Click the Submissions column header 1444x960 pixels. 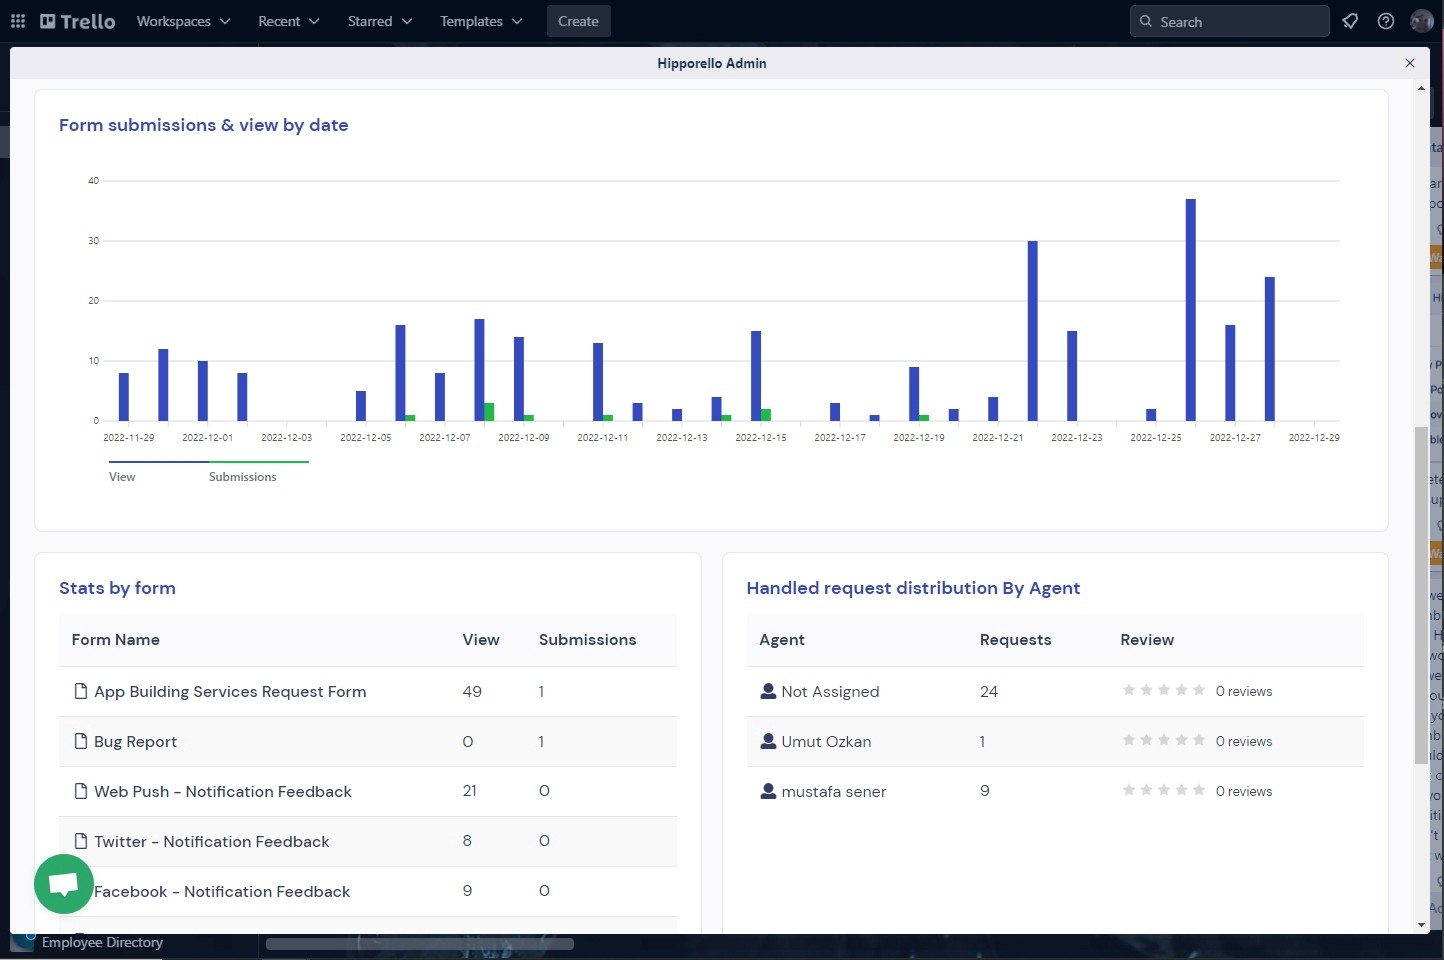[x=587, y=640]
